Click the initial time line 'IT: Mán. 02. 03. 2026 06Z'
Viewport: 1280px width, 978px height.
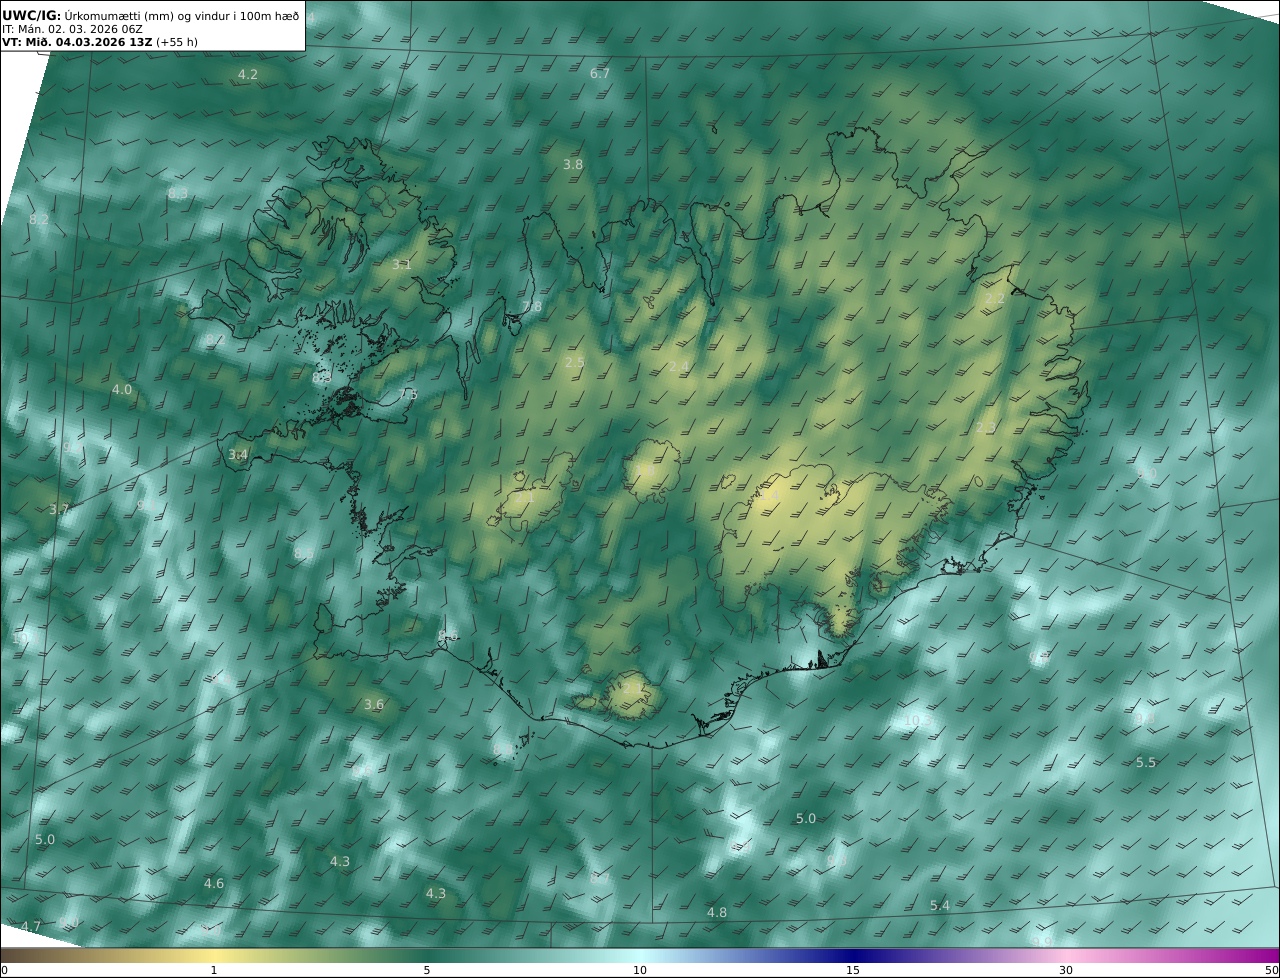[71, 29]
